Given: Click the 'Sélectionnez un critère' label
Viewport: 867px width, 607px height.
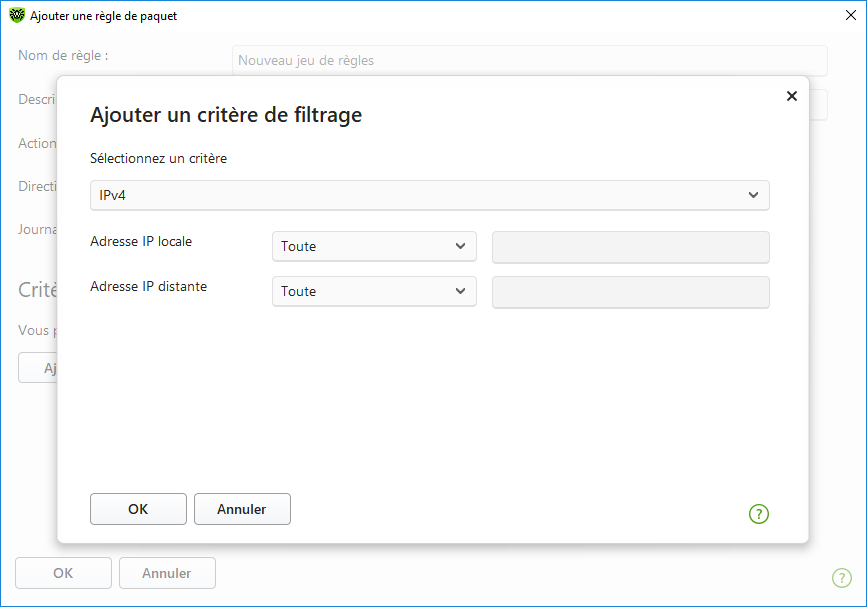Looking at the screenshot, I should point(158,158).
